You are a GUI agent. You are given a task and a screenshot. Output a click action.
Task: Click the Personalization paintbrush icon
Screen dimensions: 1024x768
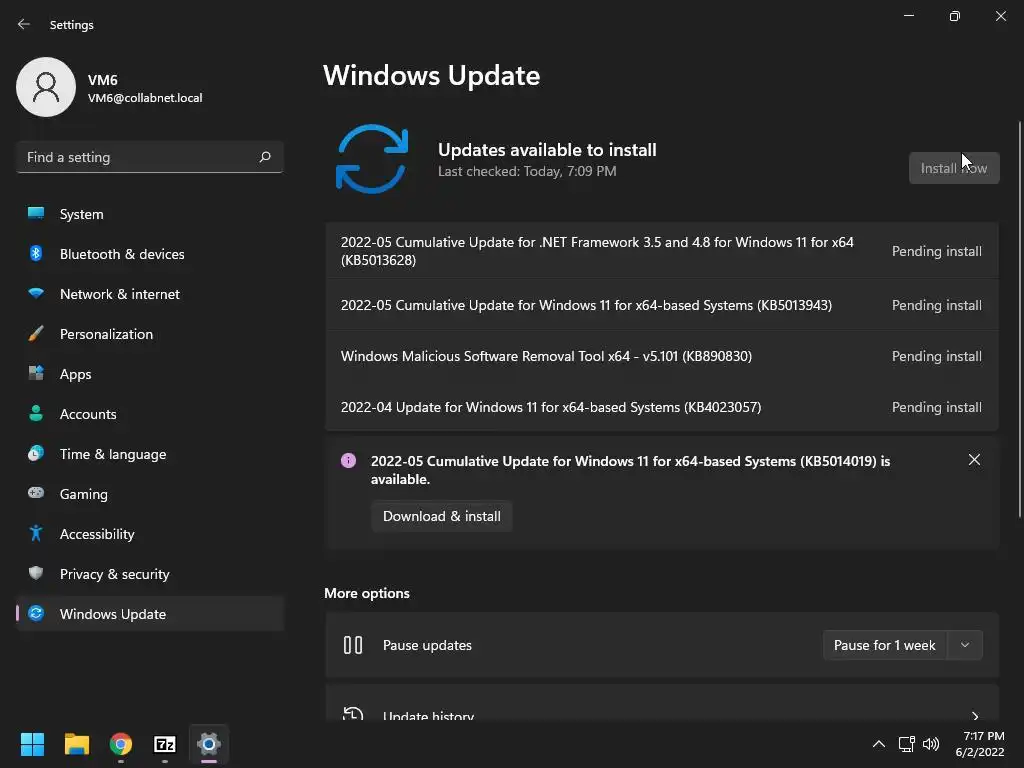[36, 334]
